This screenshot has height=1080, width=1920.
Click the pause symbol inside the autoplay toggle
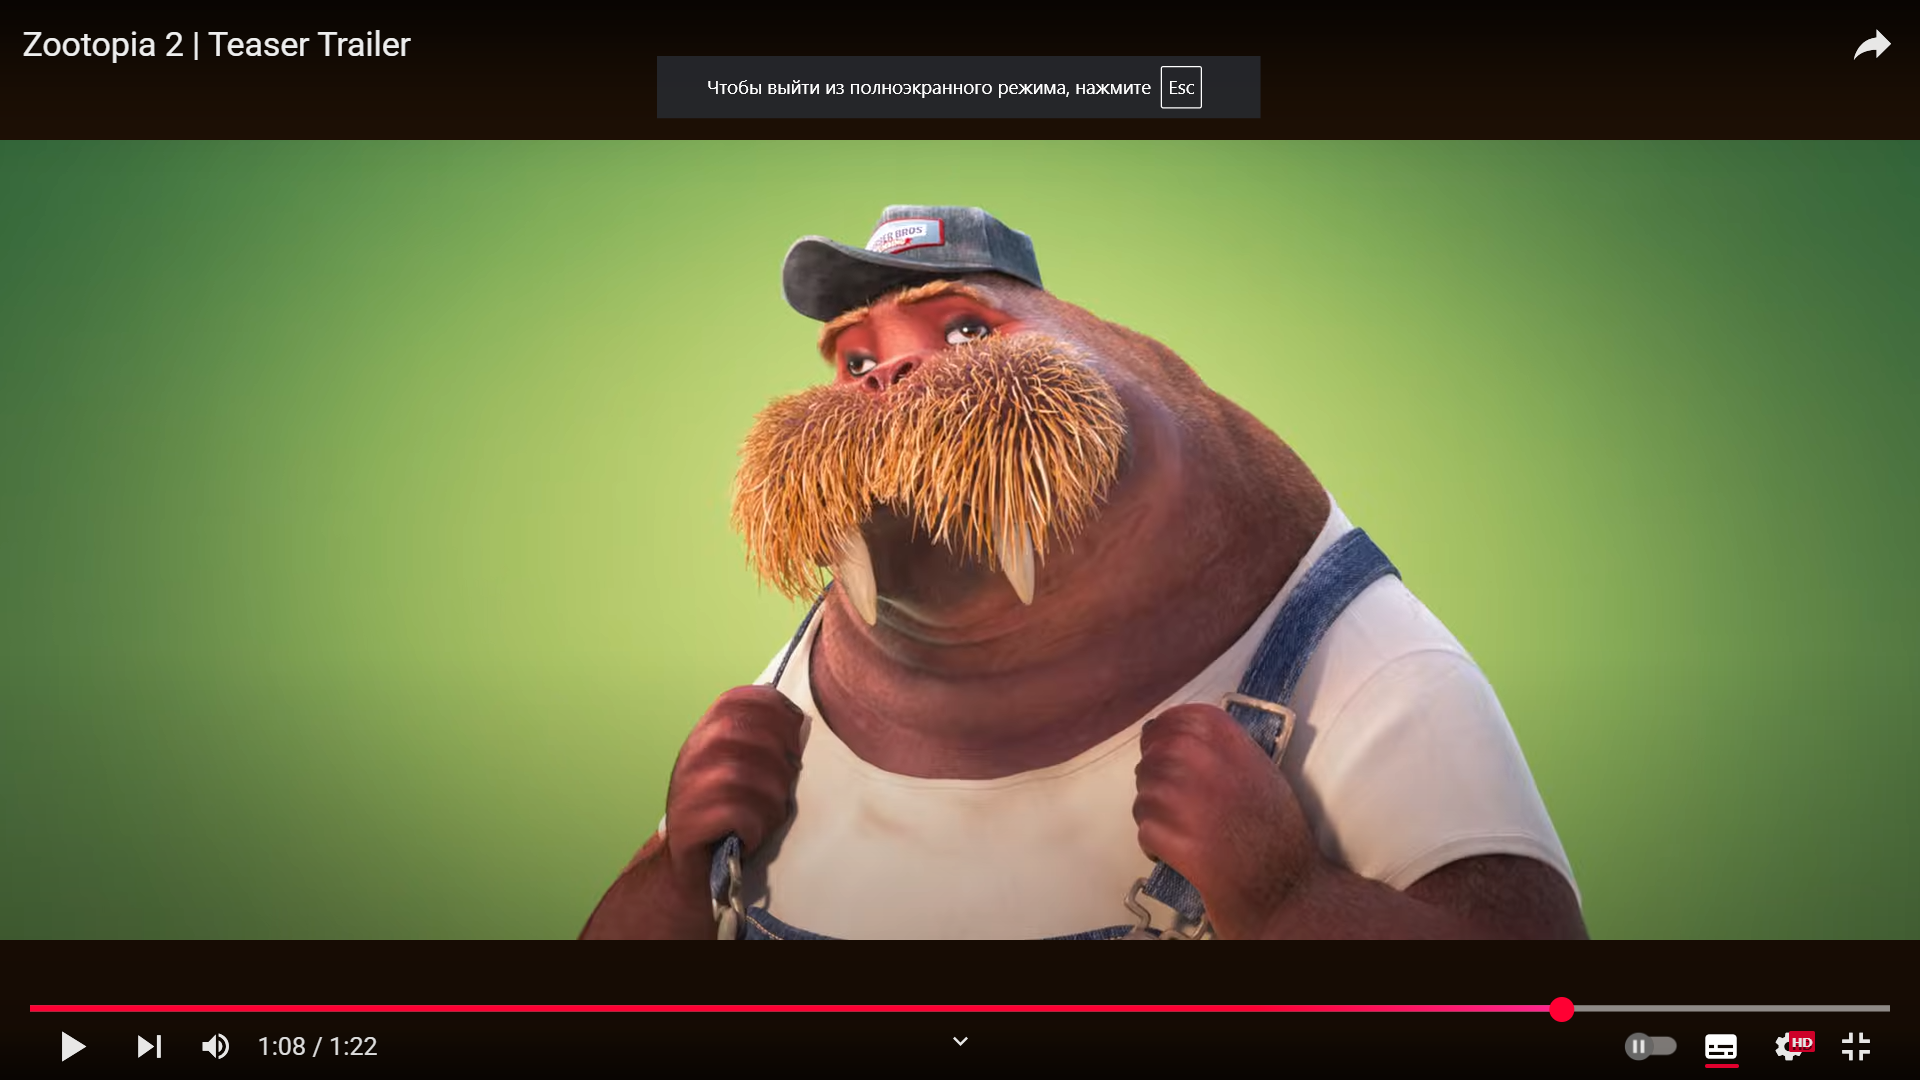coord(1638,1046)
